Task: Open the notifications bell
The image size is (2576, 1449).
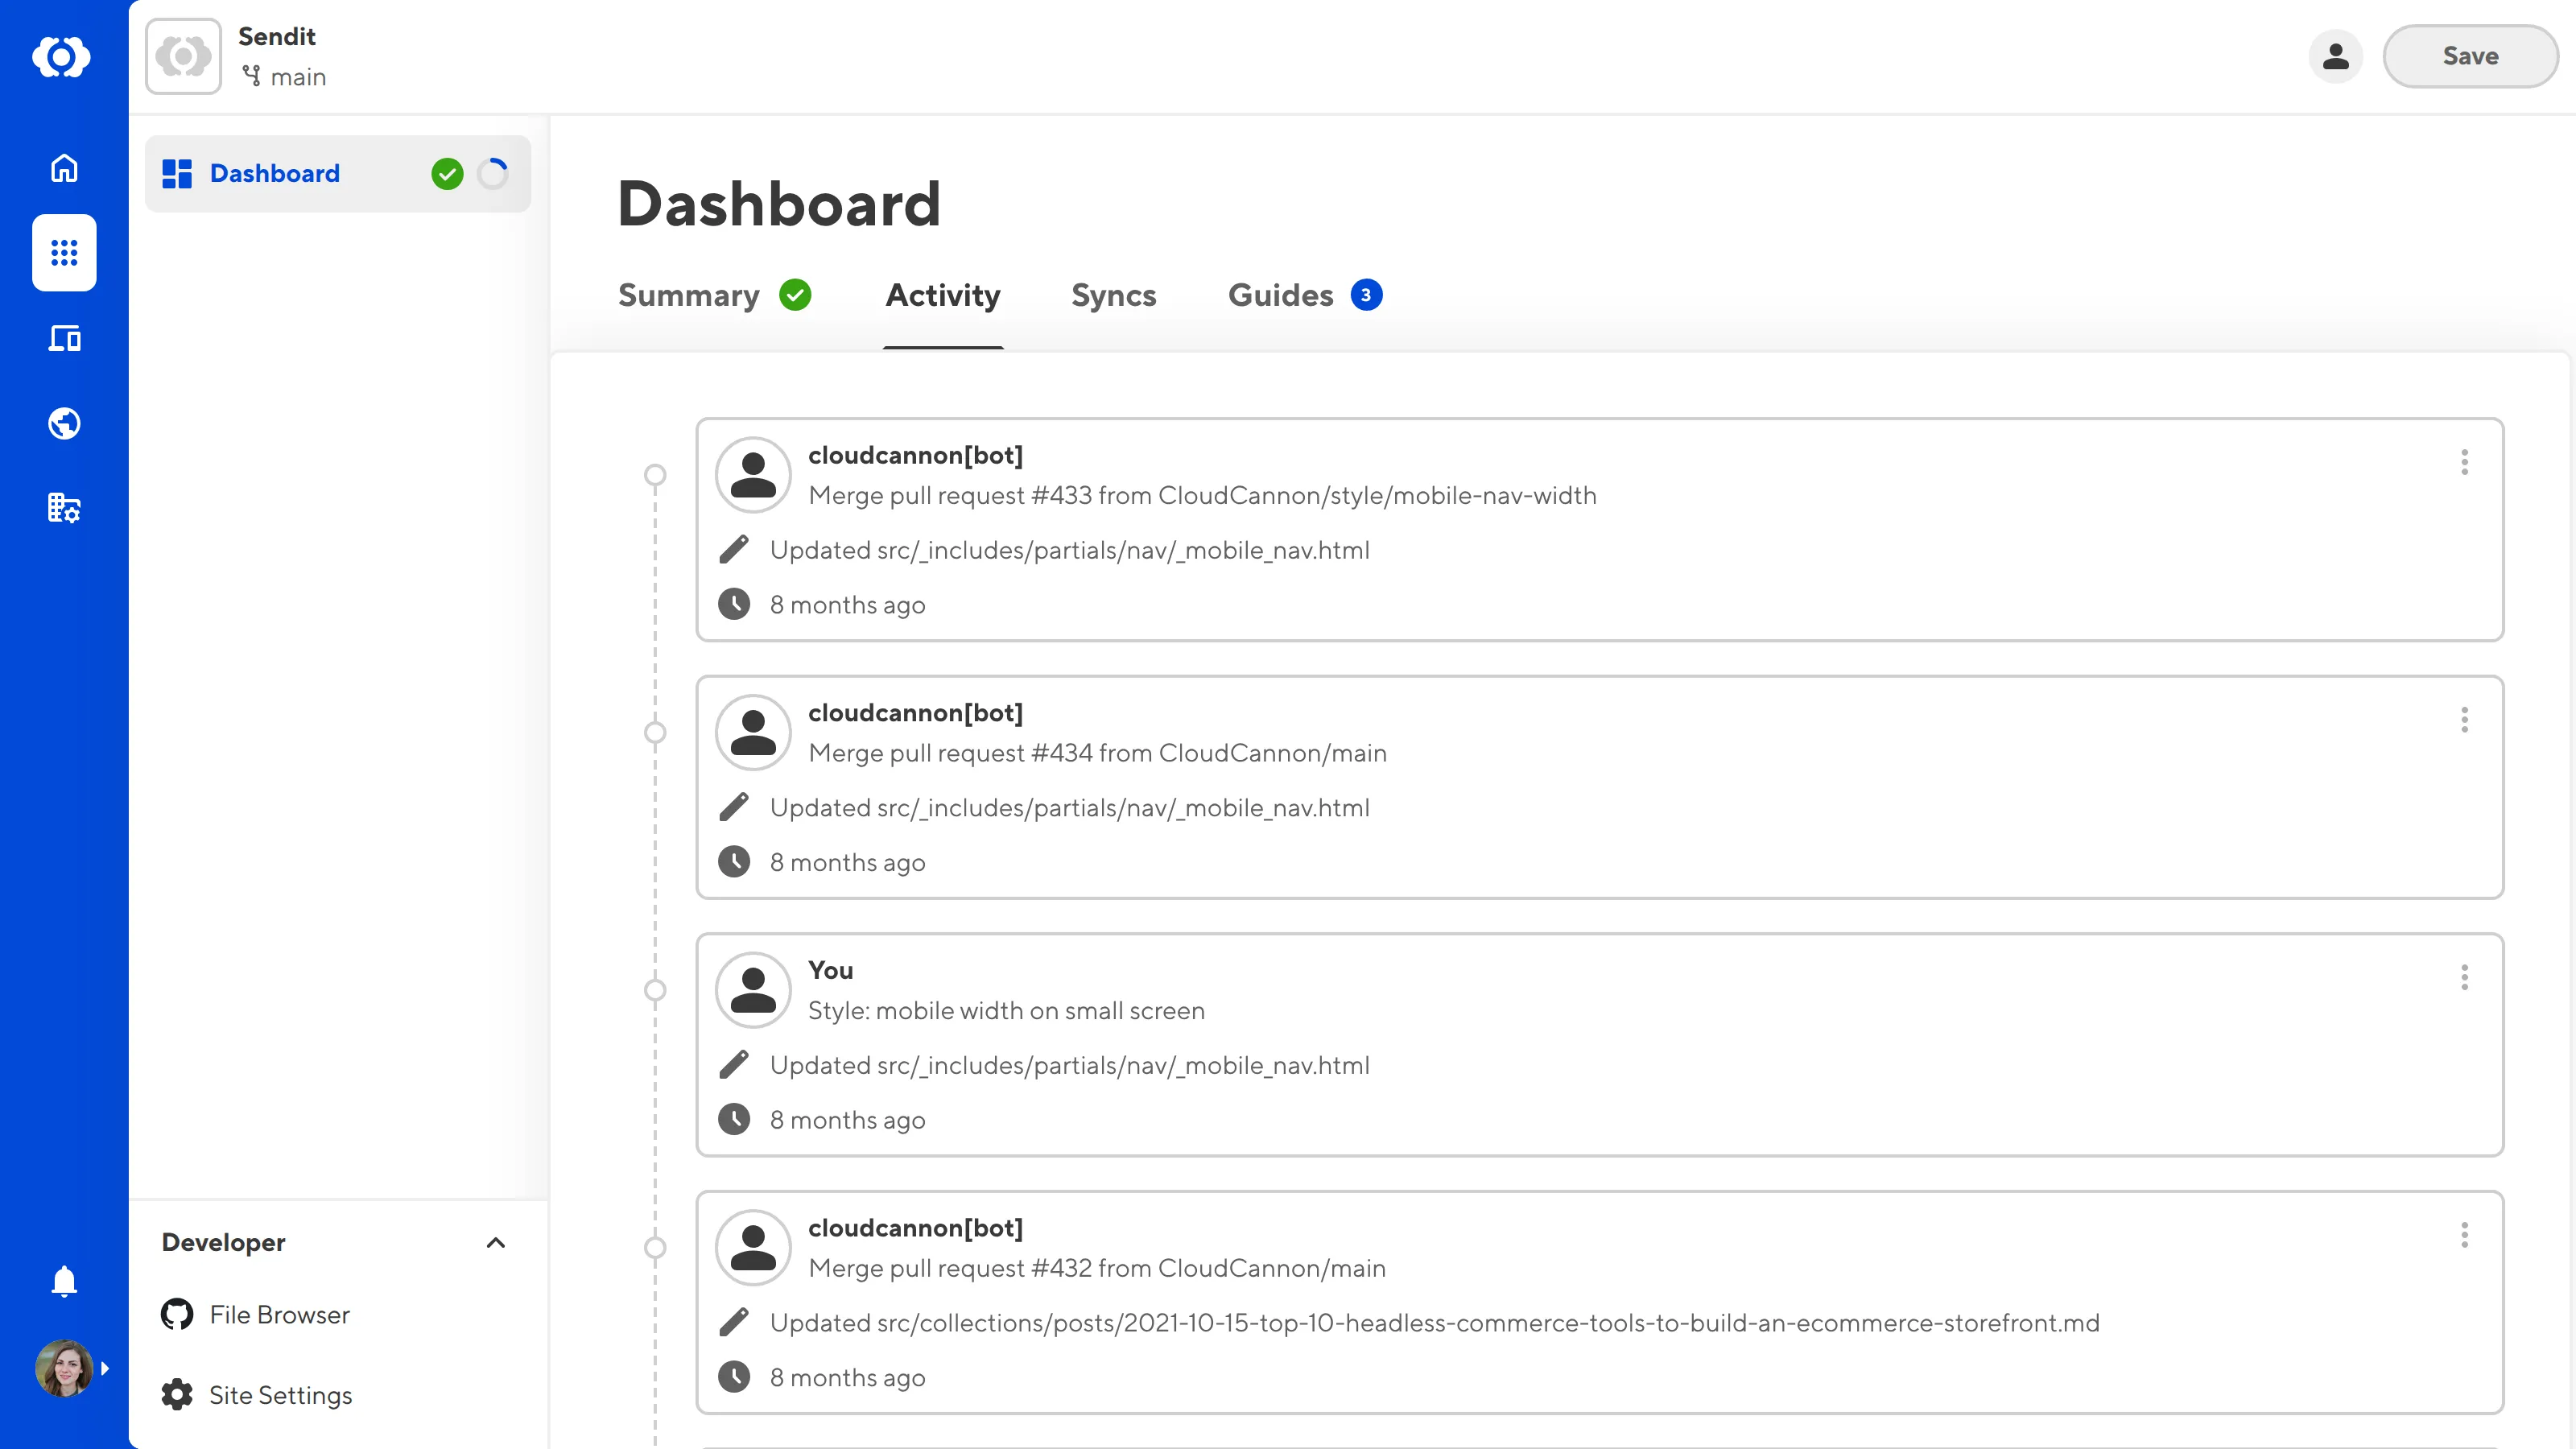Action: click(63, 1281)
